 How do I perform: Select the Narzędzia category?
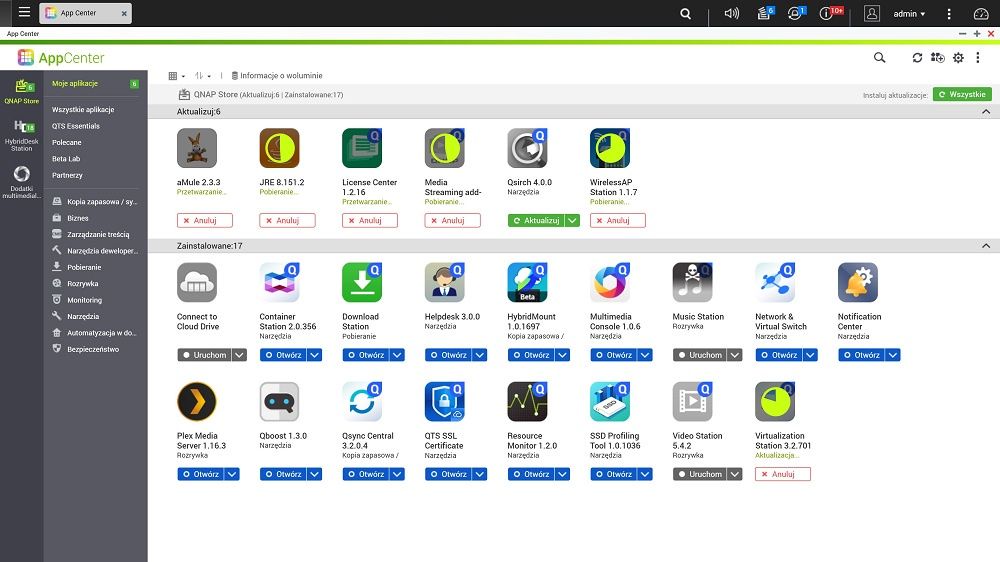click(83, 316)
